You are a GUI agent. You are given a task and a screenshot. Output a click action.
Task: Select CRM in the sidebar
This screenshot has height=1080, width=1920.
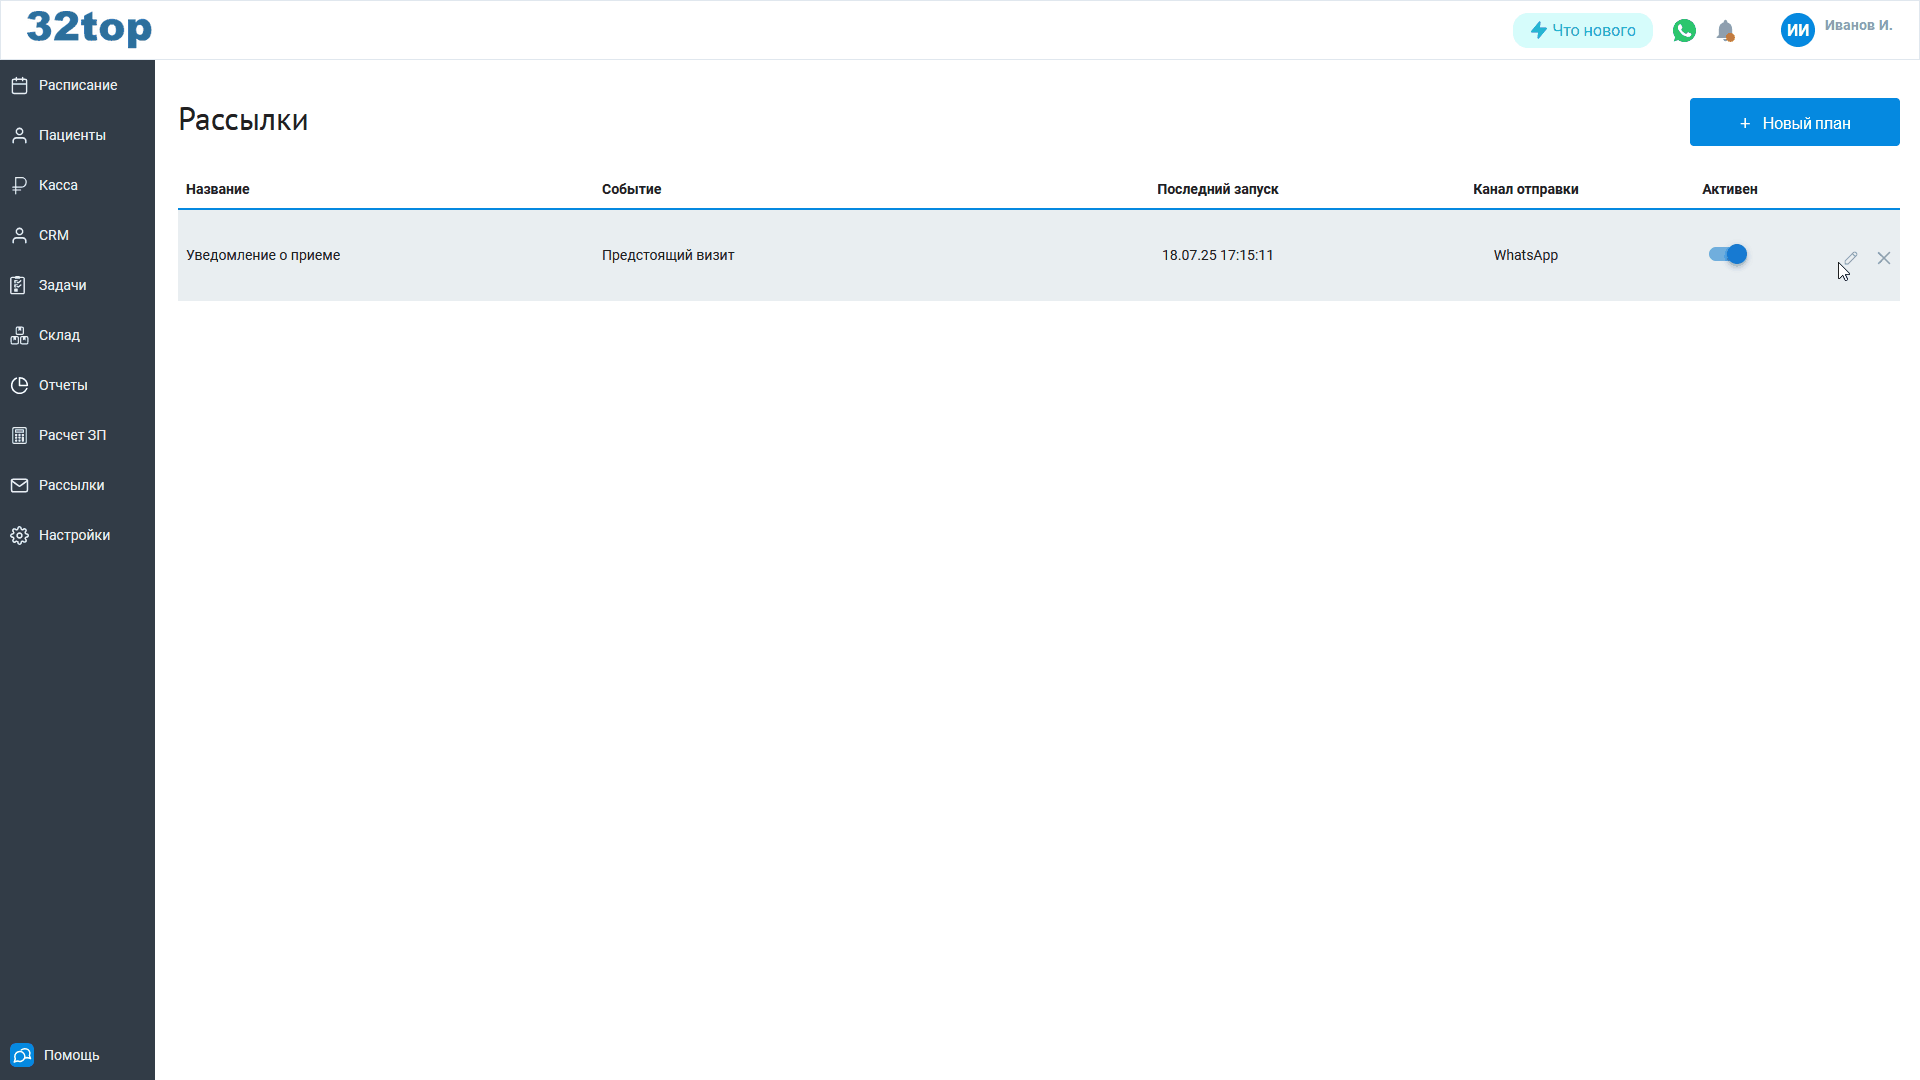click(x=77, y=235)
